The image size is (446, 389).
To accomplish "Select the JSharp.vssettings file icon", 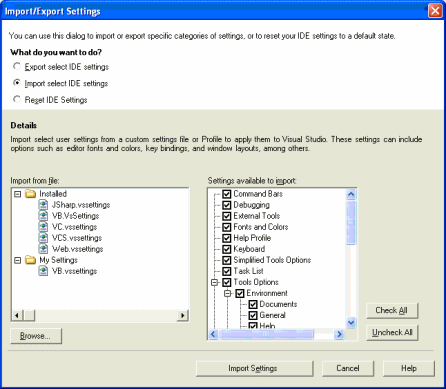I will click(43, 205).
